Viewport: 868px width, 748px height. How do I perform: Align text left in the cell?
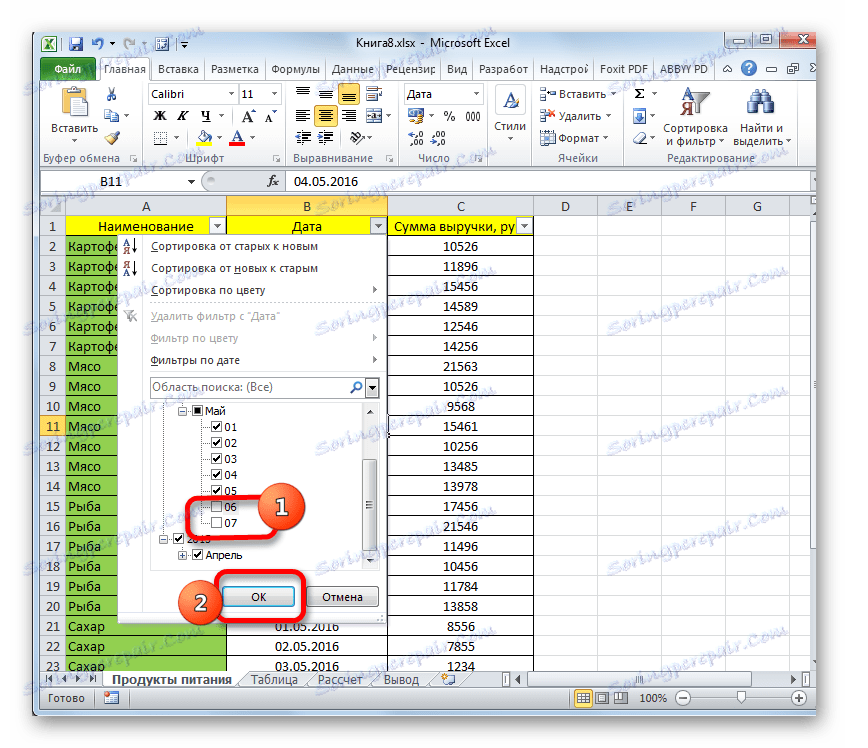click(x=302, y=116)
